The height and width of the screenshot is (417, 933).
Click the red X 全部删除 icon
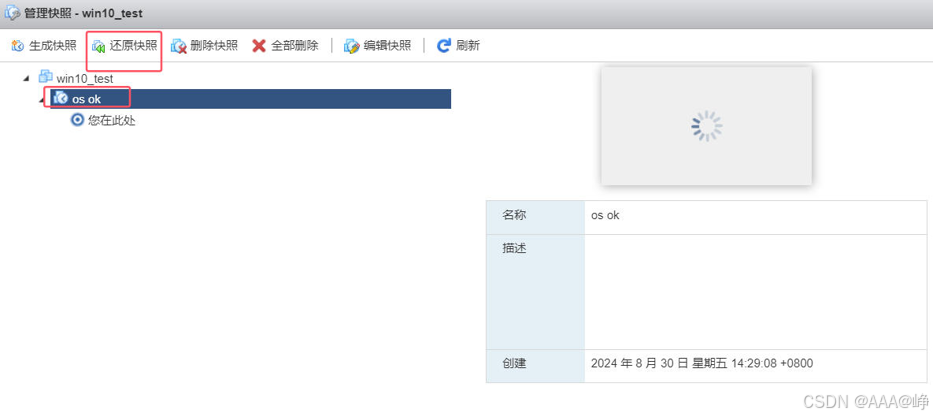(x=259, y=46)
